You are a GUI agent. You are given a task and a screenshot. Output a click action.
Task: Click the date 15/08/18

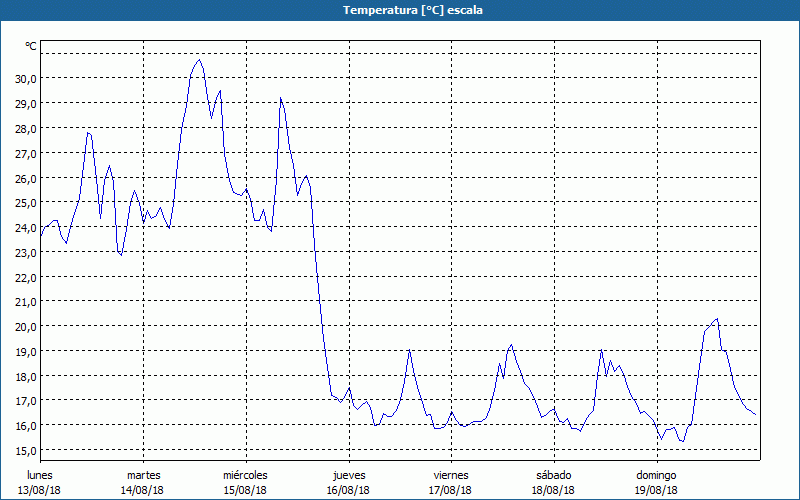pyautogui.click(x=245, y=490)
